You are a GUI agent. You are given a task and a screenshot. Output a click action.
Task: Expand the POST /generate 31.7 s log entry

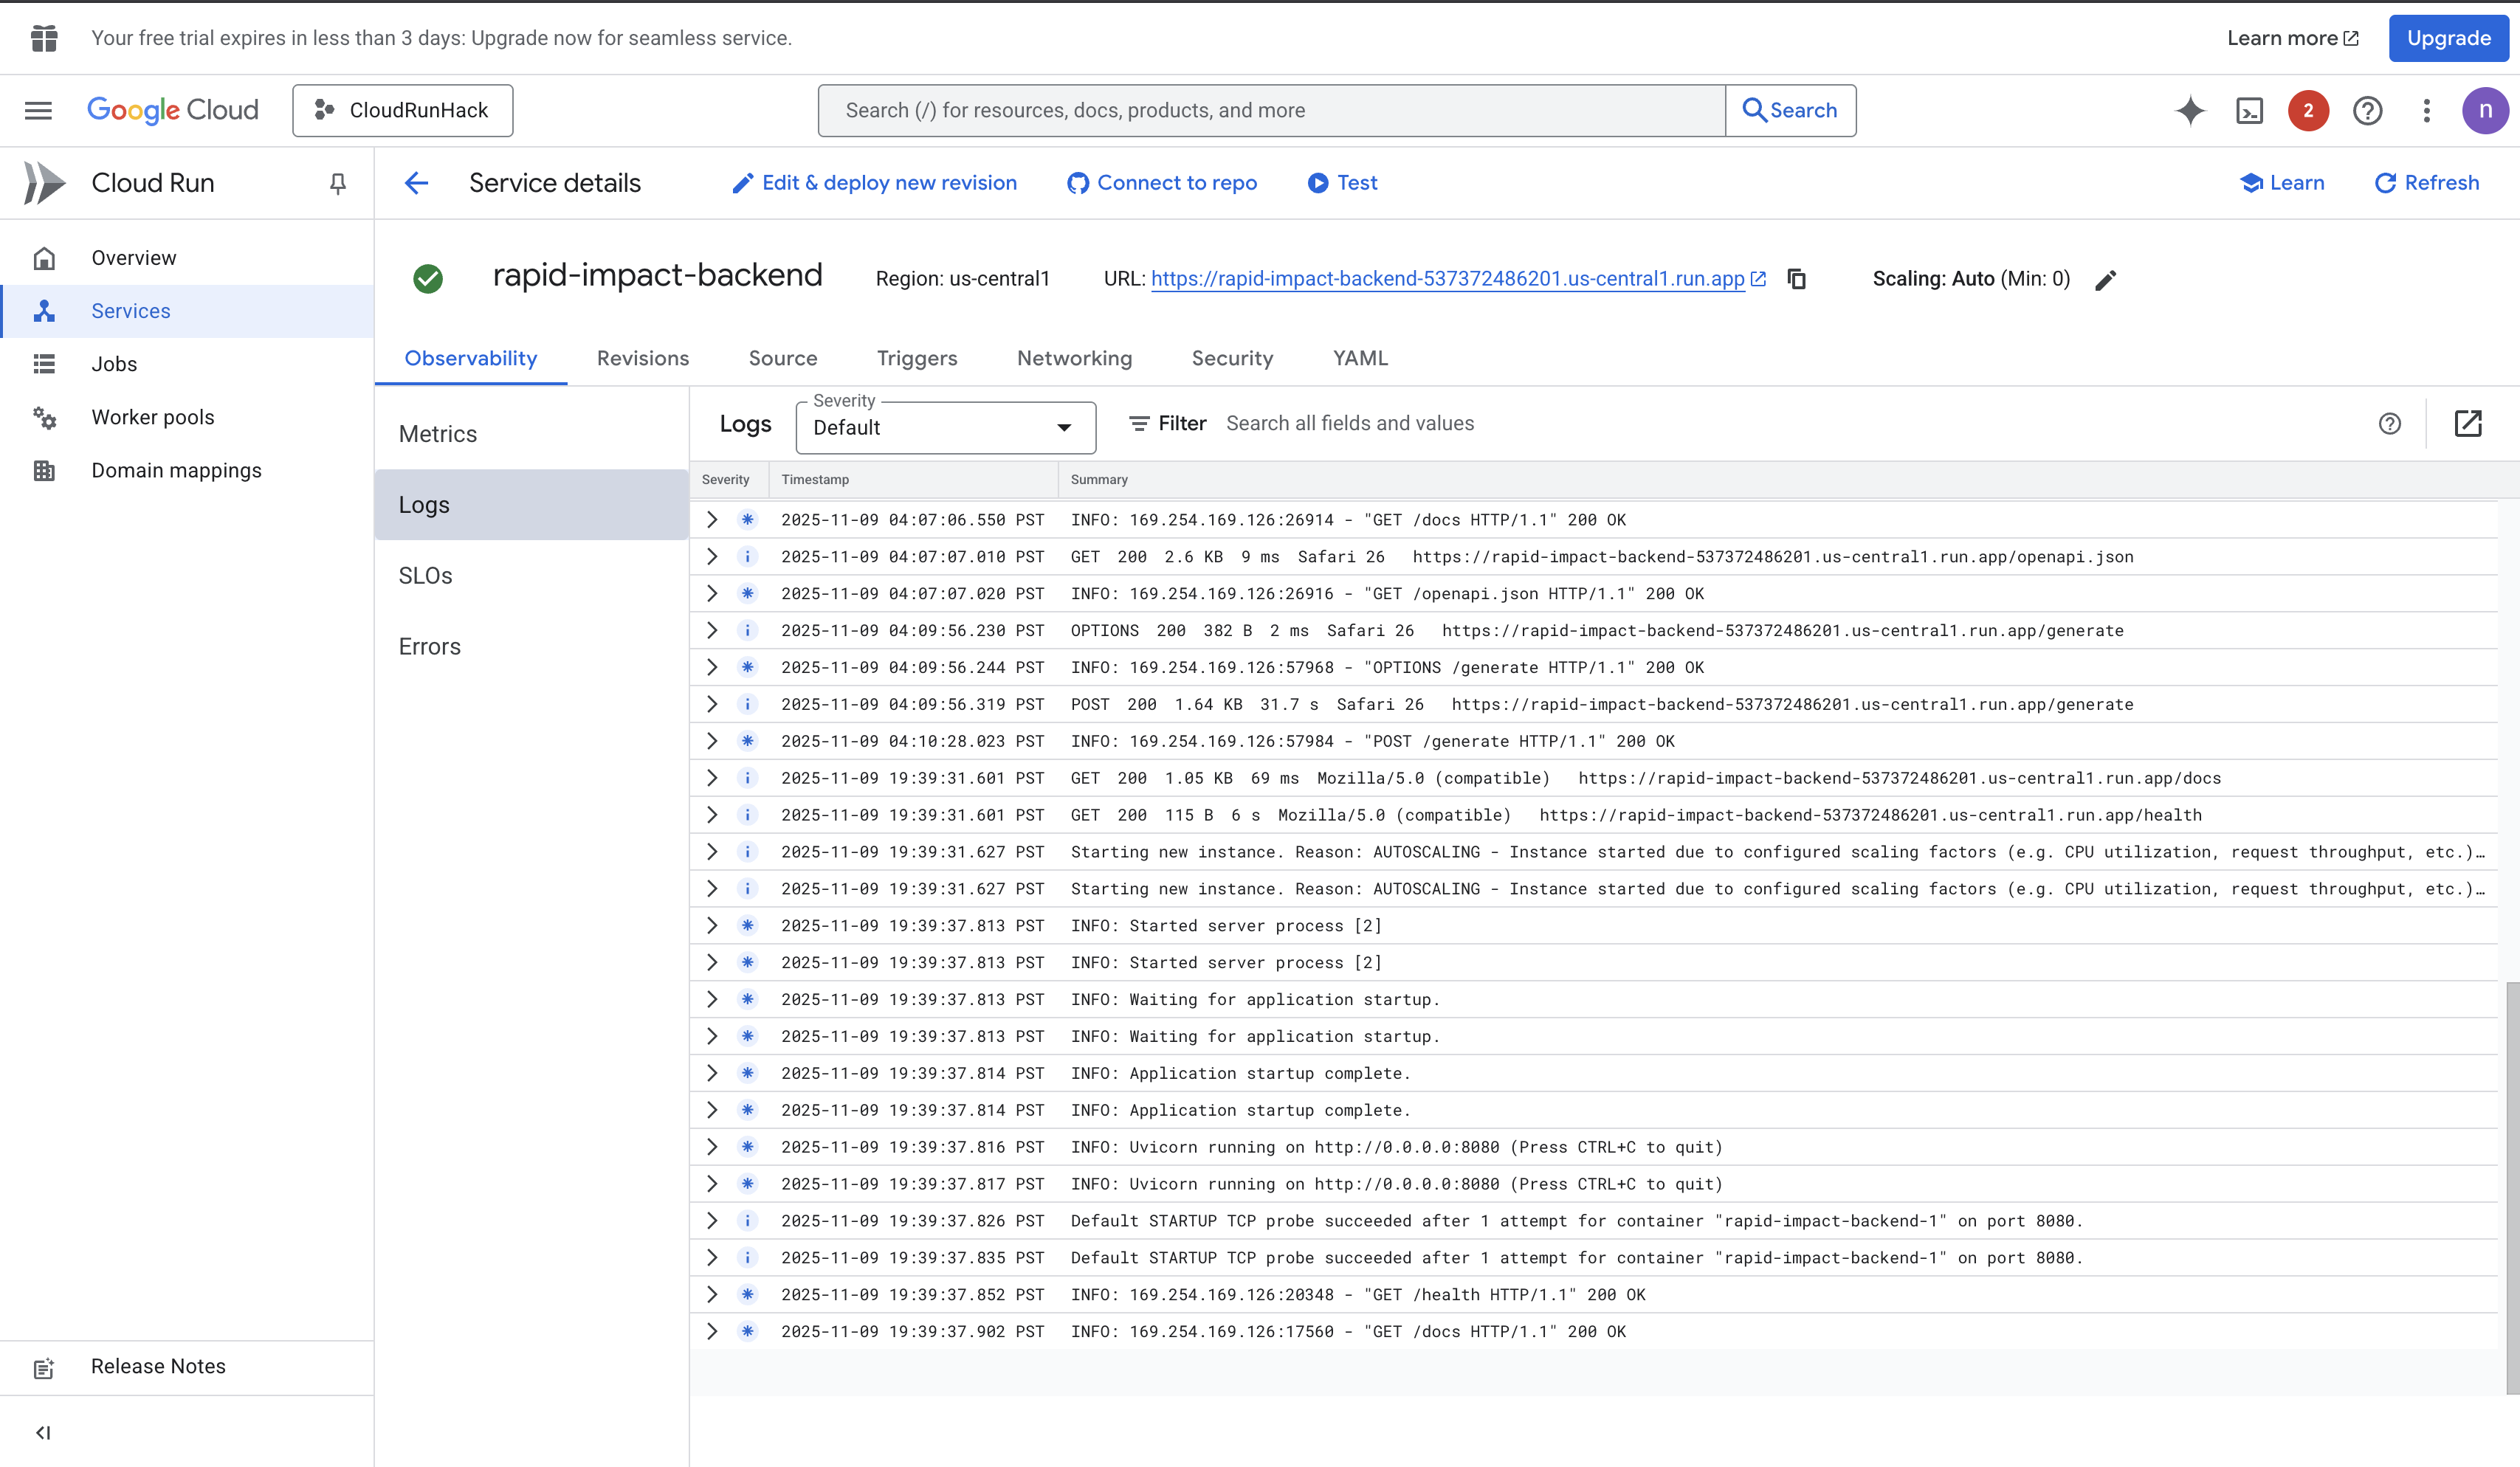click(x=712, y=704)
